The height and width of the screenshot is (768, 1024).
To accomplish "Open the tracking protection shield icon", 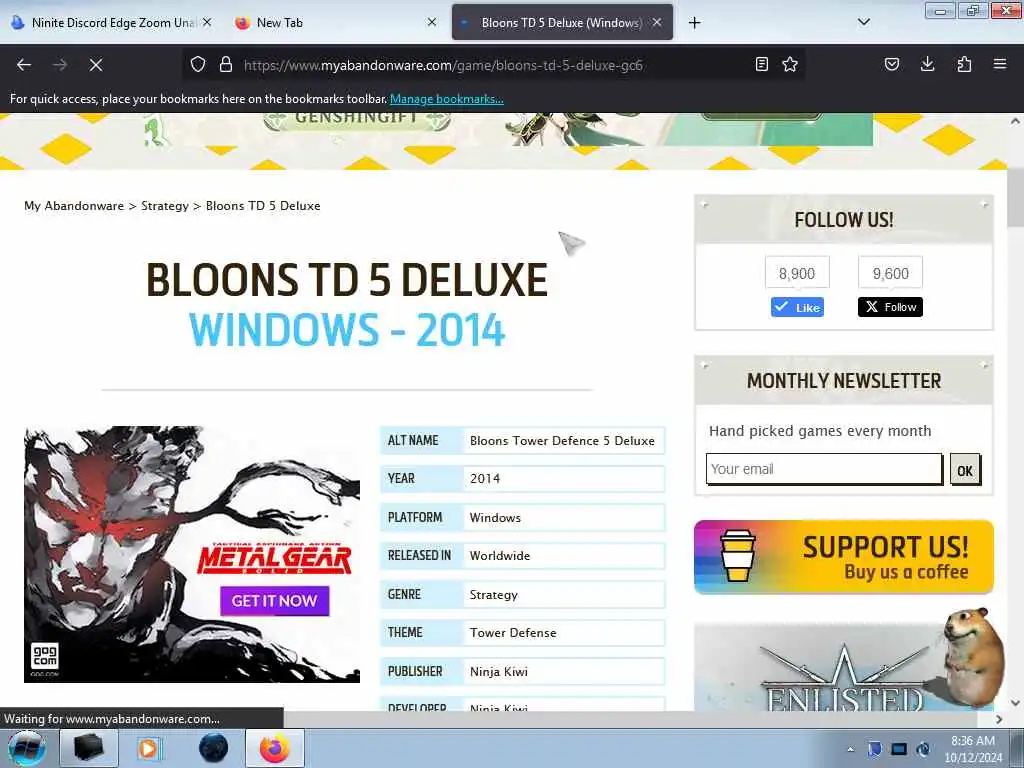I will point(198,65).
